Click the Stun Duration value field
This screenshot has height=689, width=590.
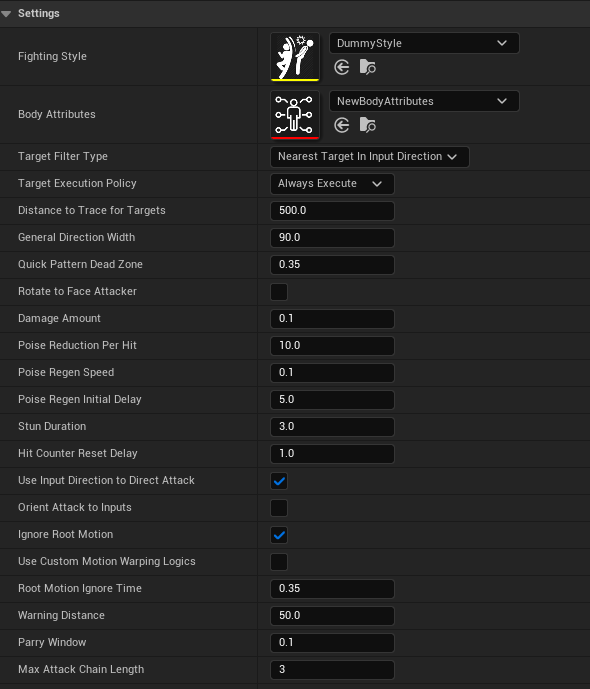coord(332,427)
